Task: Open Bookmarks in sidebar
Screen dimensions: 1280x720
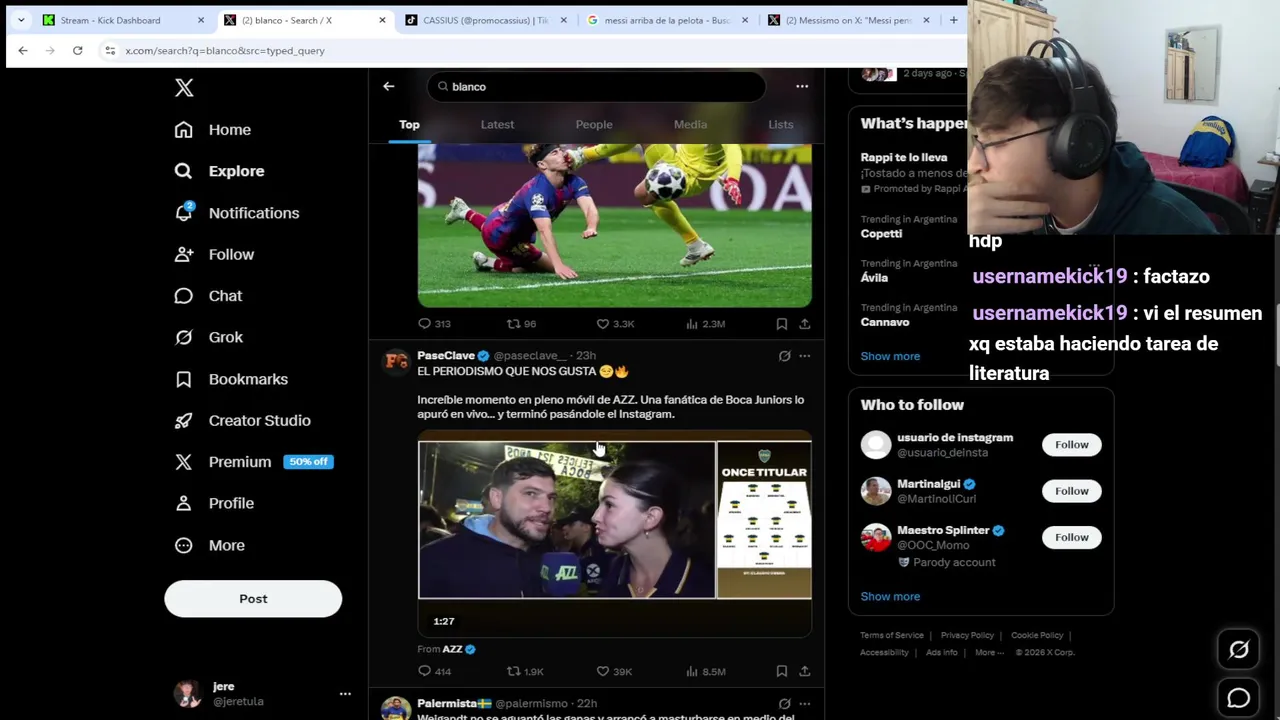Action: pos(232,379)
